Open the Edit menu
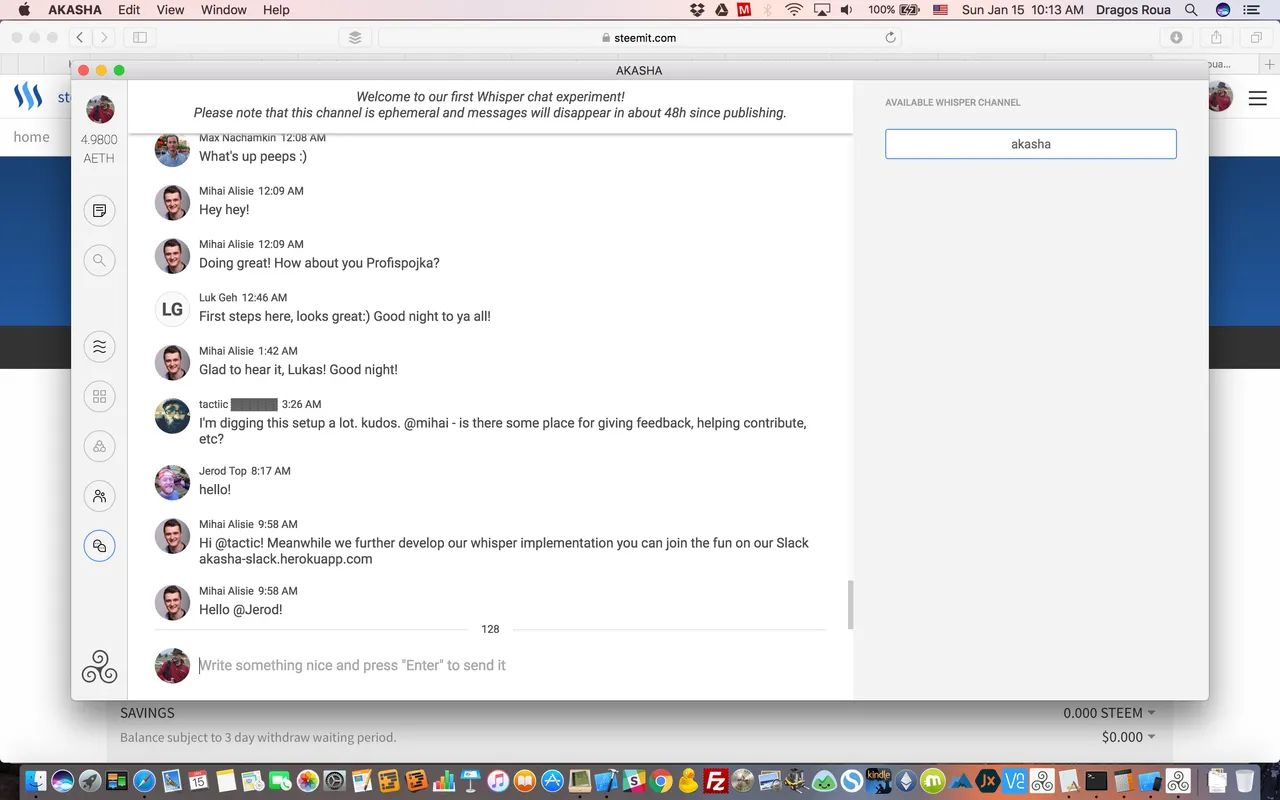1280x800 pixels. coord(129,10)
